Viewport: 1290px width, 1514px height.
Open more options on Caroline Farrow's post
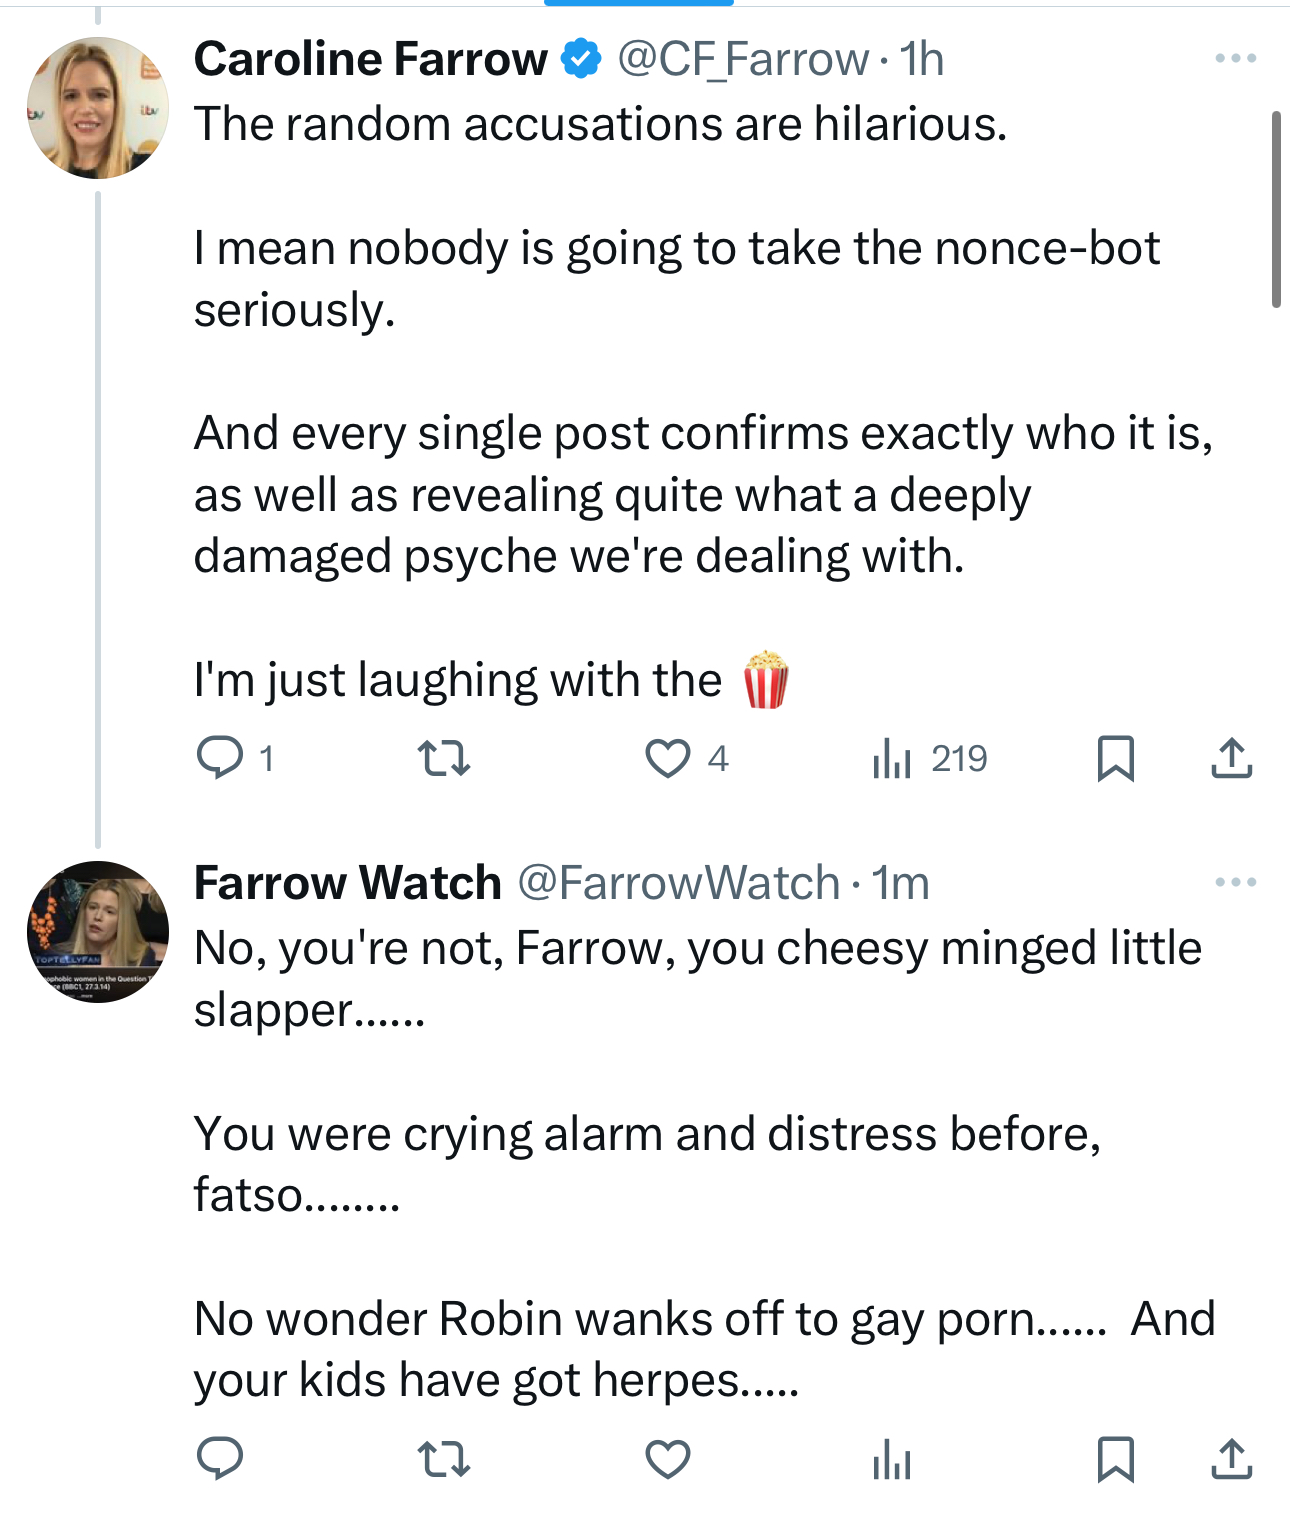point(1235,58)
